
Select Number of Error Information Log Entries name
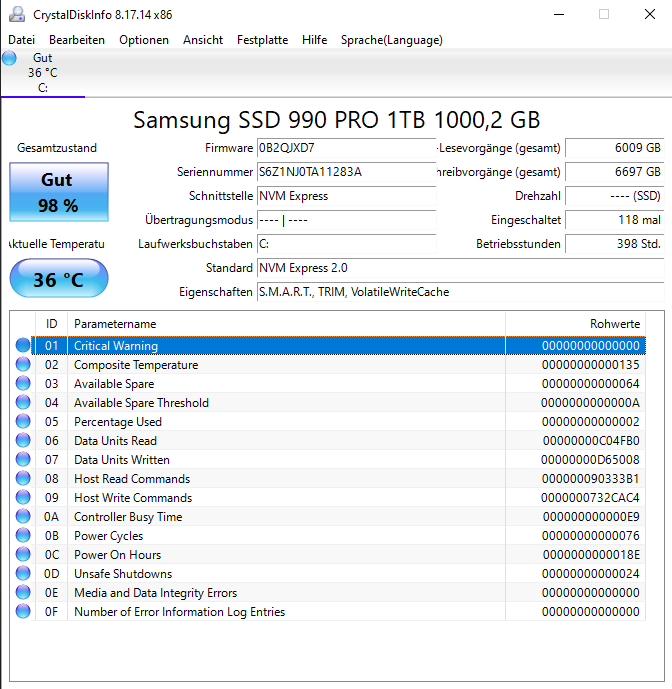coord(179,612)
